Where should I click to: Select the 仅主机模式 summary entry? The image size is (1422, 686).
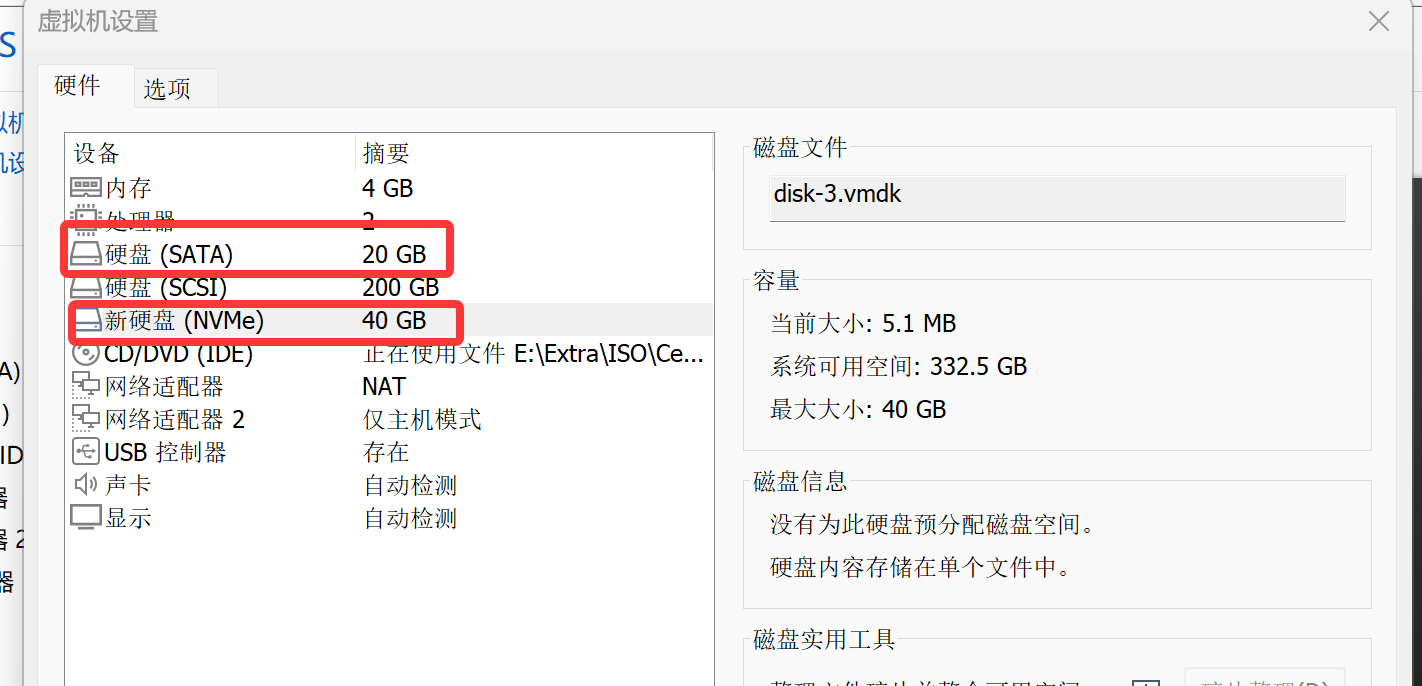[422, 419]
